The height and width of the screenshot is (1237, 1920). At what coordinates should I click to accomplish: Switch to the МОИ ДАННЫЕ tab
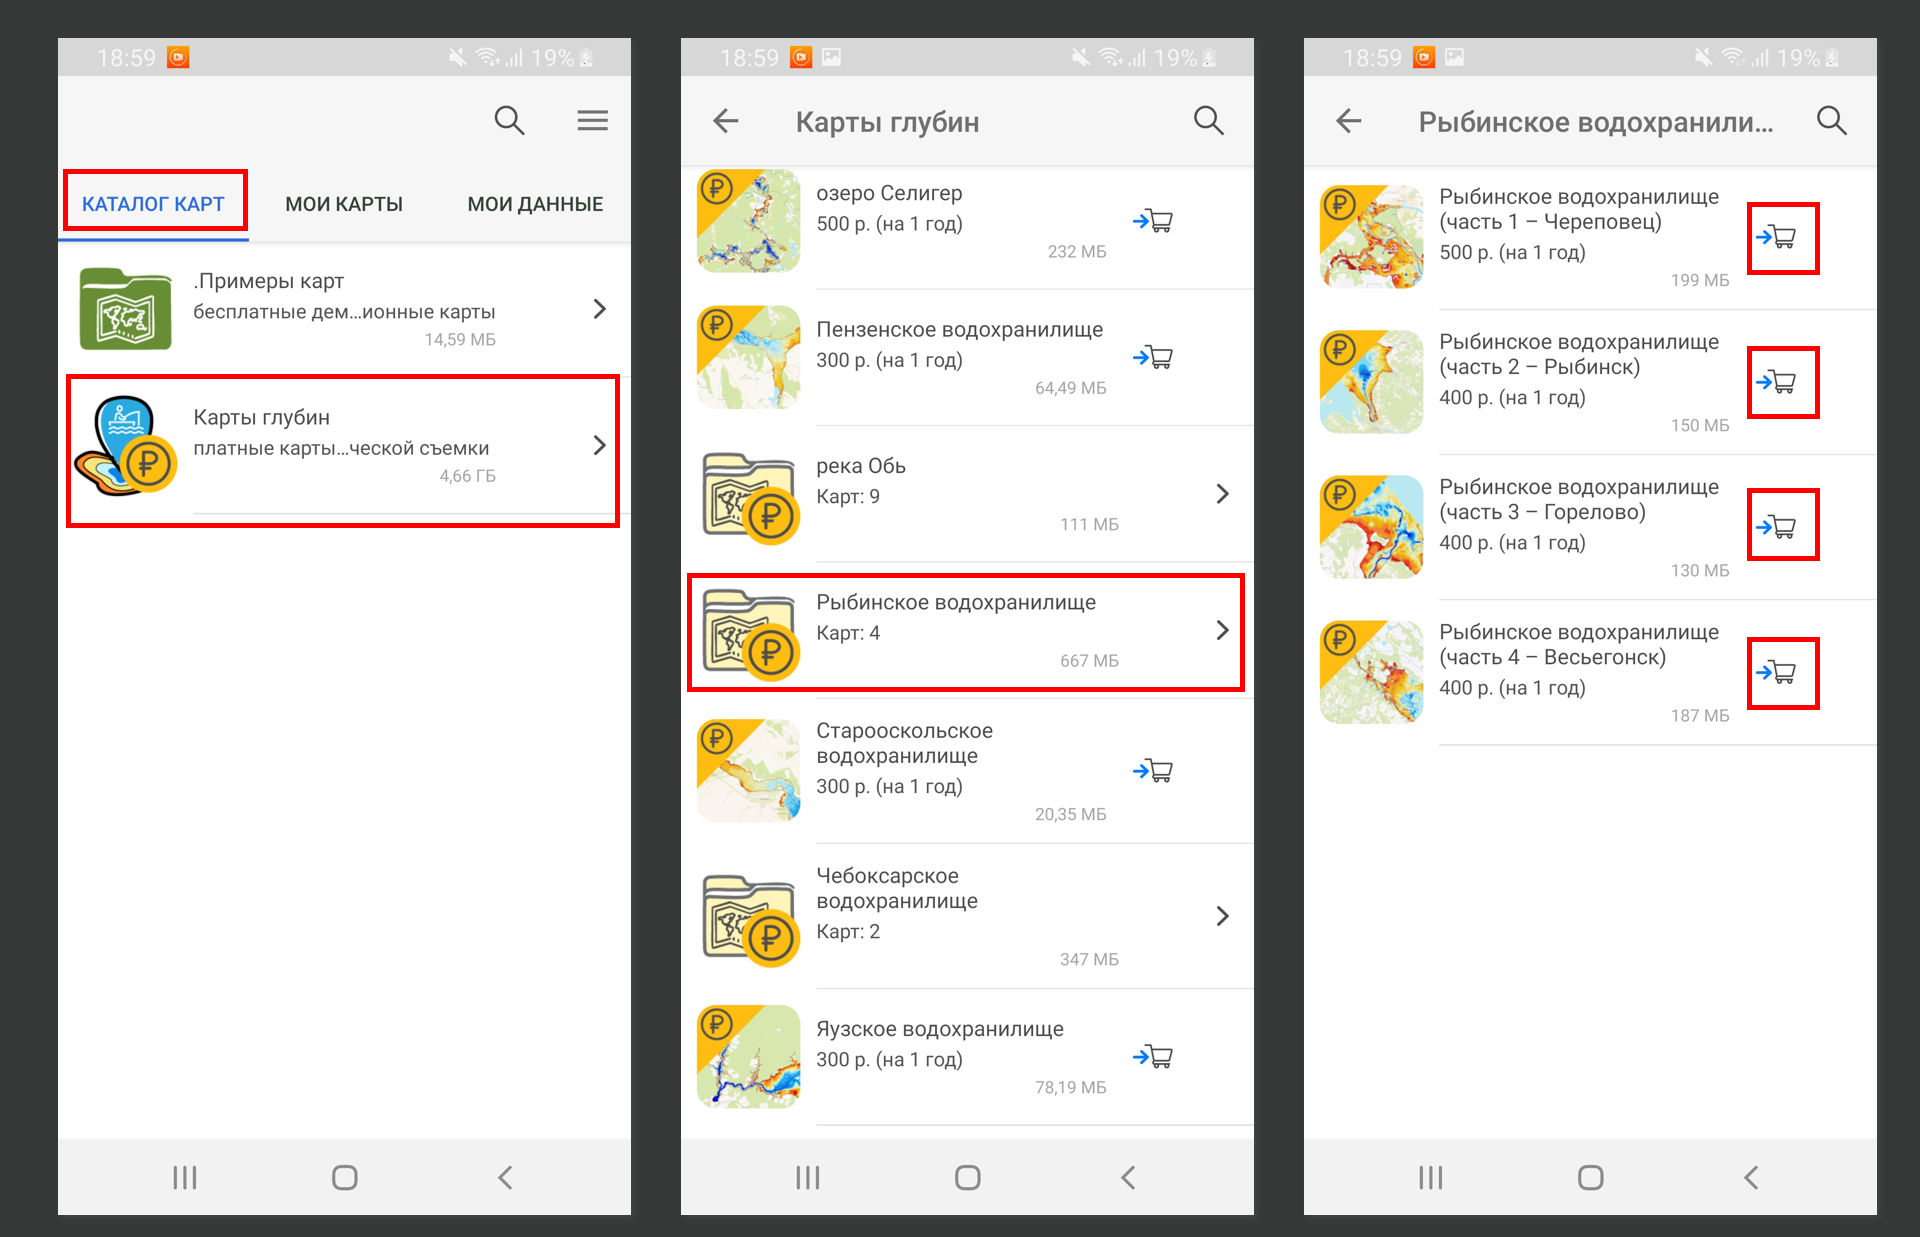(535, 204)
